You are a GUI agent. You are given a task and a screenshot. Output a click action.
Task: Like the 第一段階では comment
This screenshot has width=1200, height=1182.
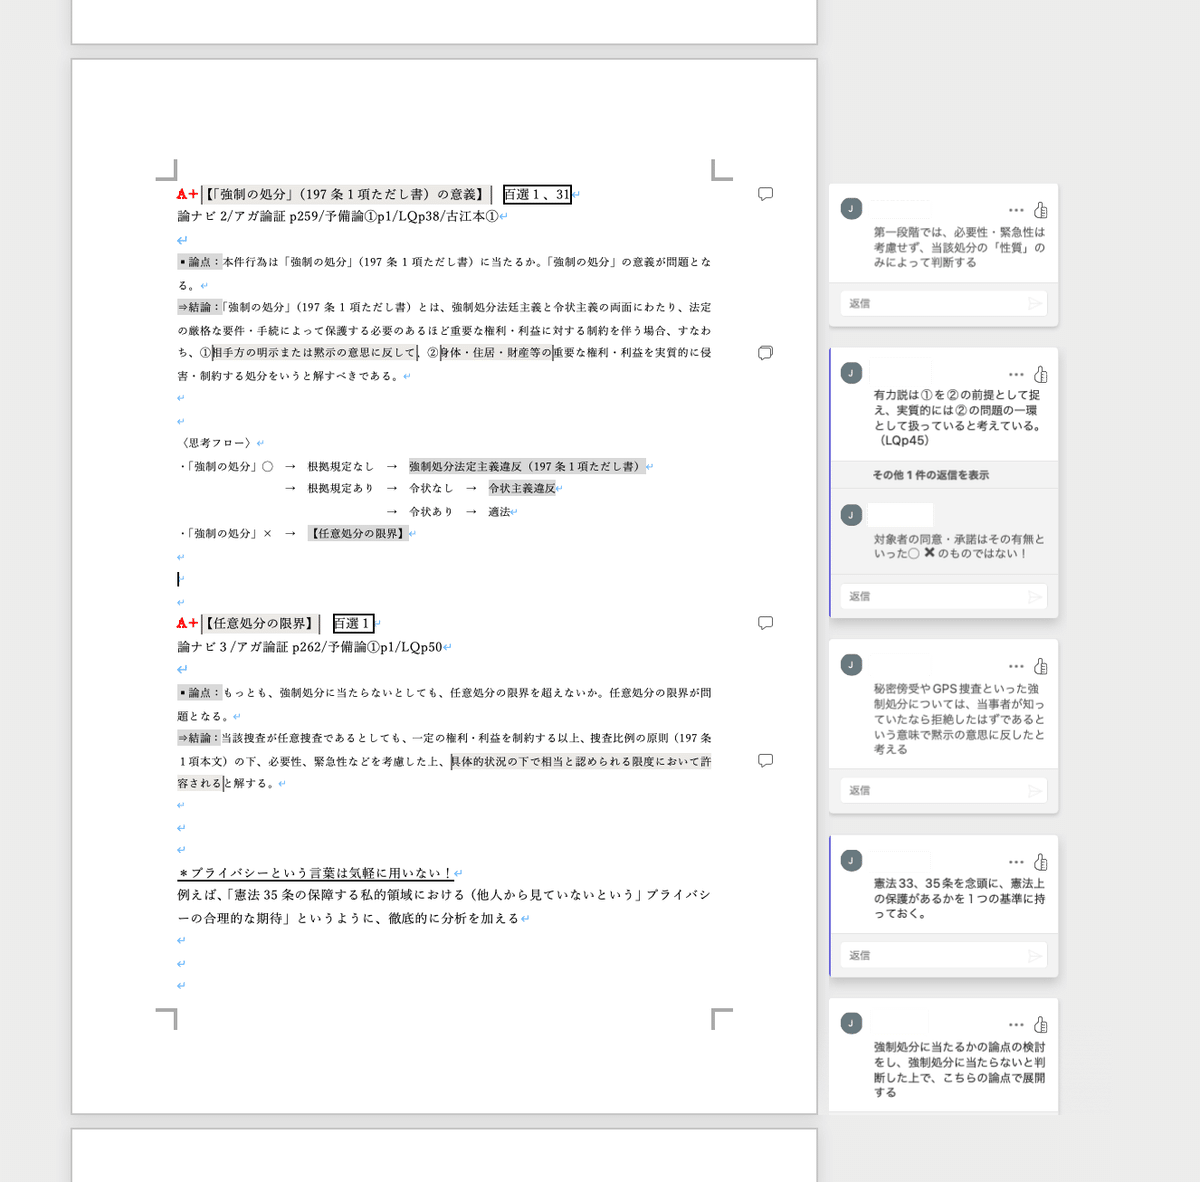pyautogui.click(x=1041, y=210)
